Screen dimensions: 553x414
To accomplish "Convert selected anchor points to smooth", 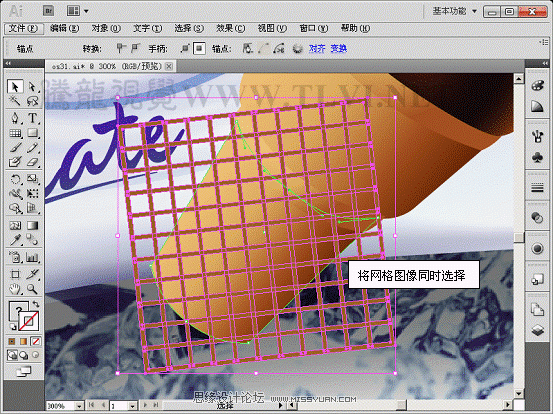I will coord(135,48).
